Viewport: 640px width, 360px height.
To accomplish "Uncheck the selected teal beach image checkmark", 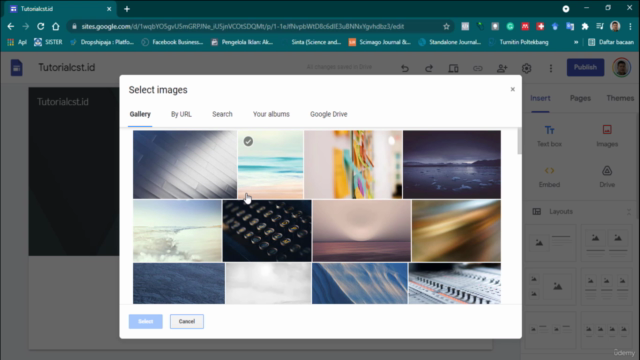I will point(248,141).
